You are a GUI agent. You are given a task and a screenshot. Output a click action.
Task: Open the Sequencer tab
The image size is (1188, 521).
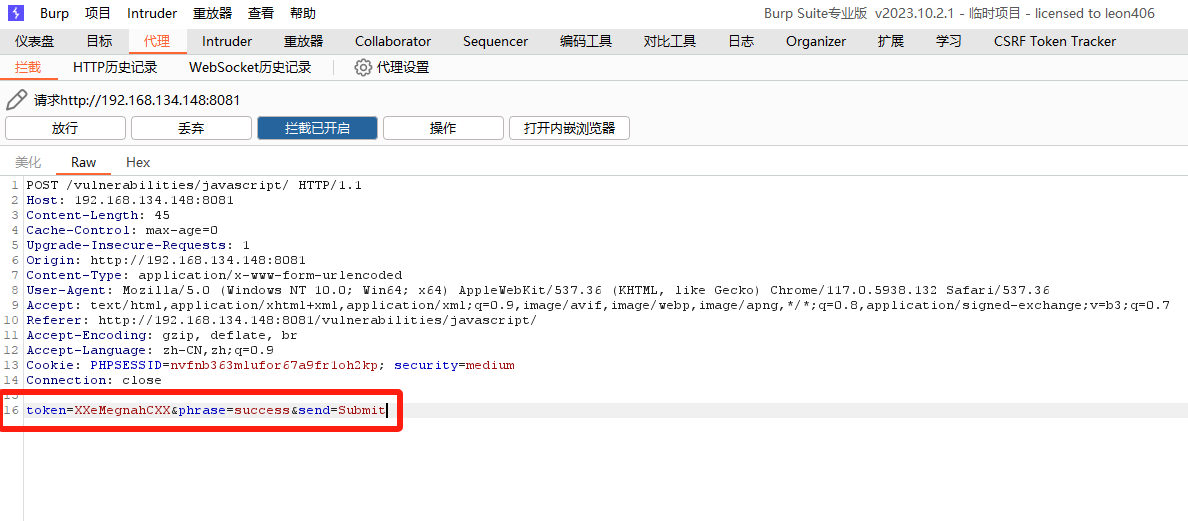pyautogui.click(x=496, y=42)
